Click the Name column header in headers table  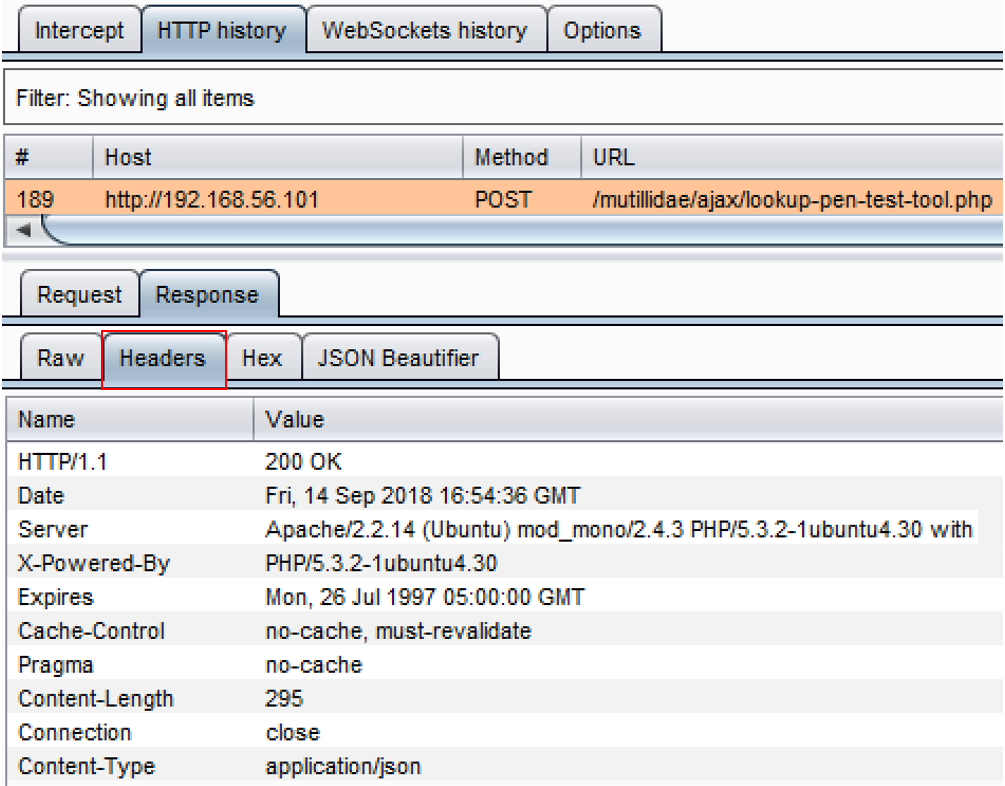(130, 419)
